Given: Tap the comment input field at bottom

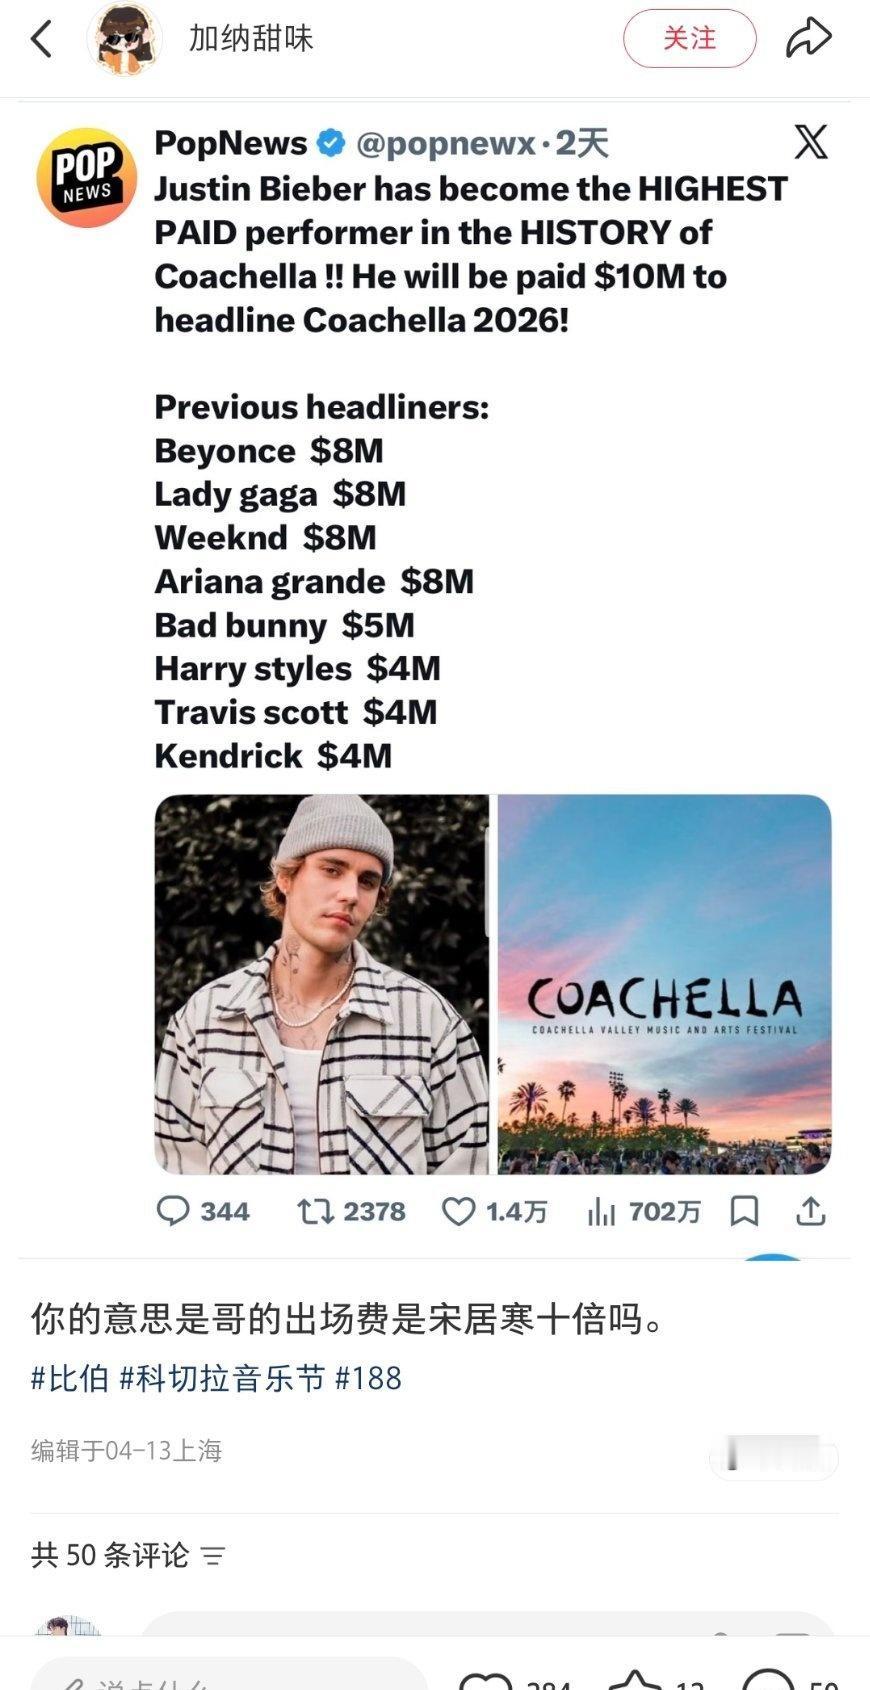Looking at the screenshot, I should coord(230,1675).
